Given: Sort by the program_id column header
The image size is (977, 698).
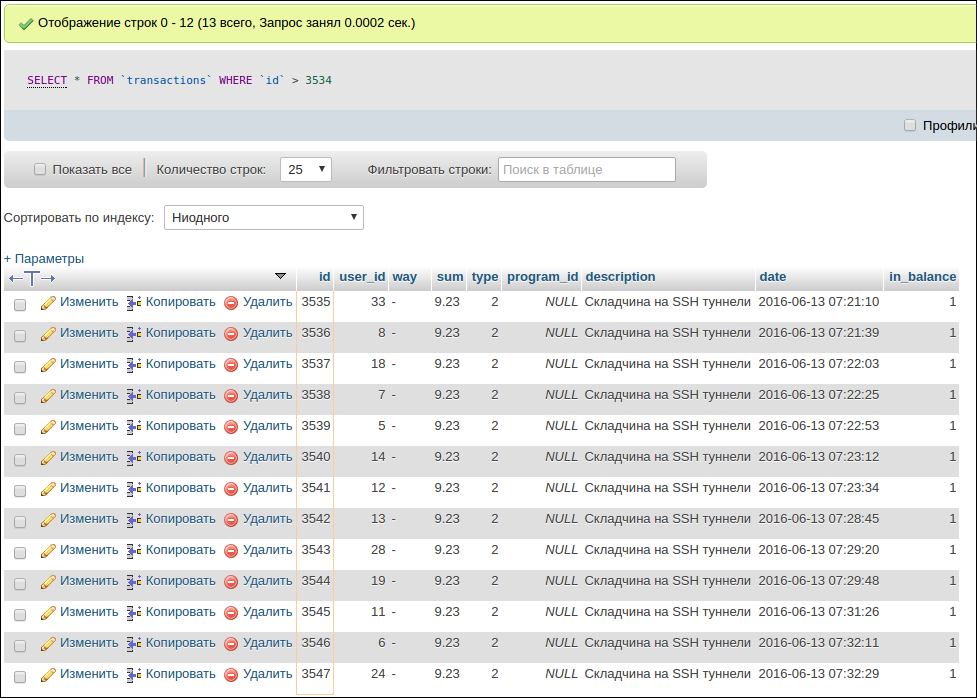Looking at the screenshot, I should pos(543,277).
